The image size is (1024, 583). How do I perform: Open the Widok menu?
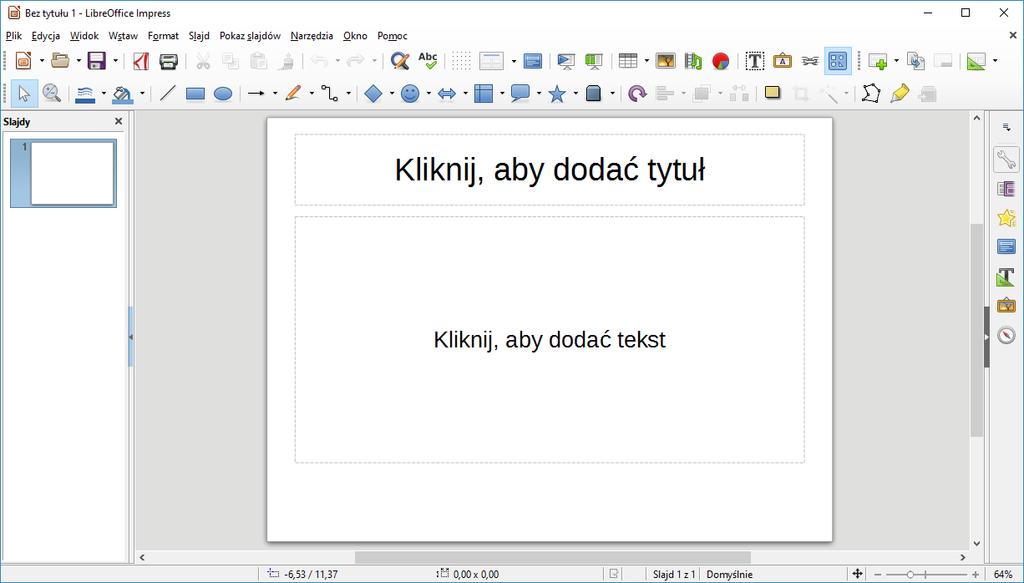tap(84, 36)
